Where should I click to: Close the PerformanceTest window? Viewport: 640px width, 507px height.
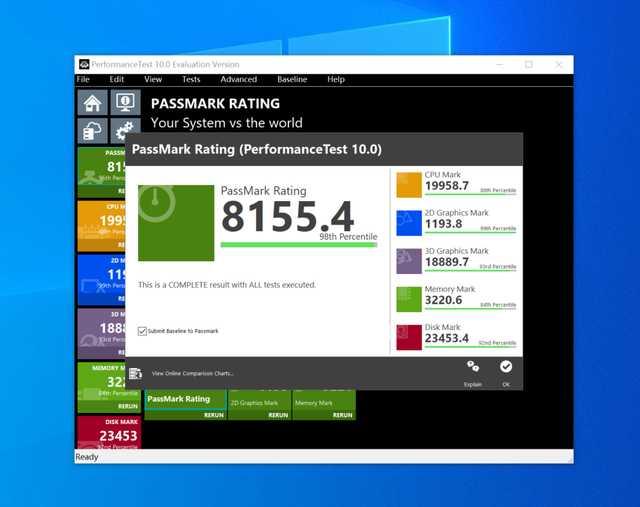559,64
